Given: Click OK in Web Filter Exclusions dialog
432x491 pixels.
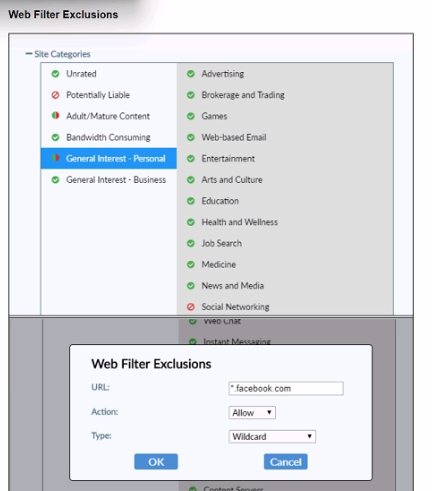Looking at the screenshot, I should click(x=156, y=462).
